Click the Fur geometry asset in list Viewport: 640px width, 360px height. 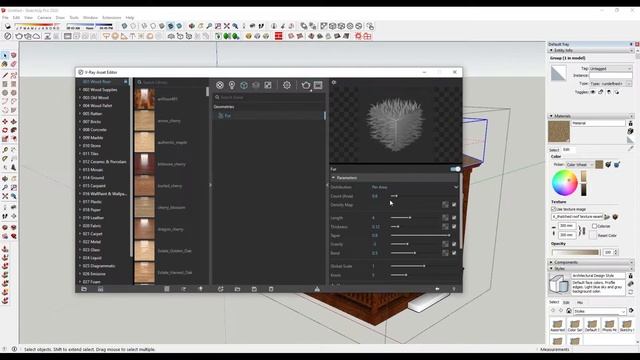tap(268, 116)
